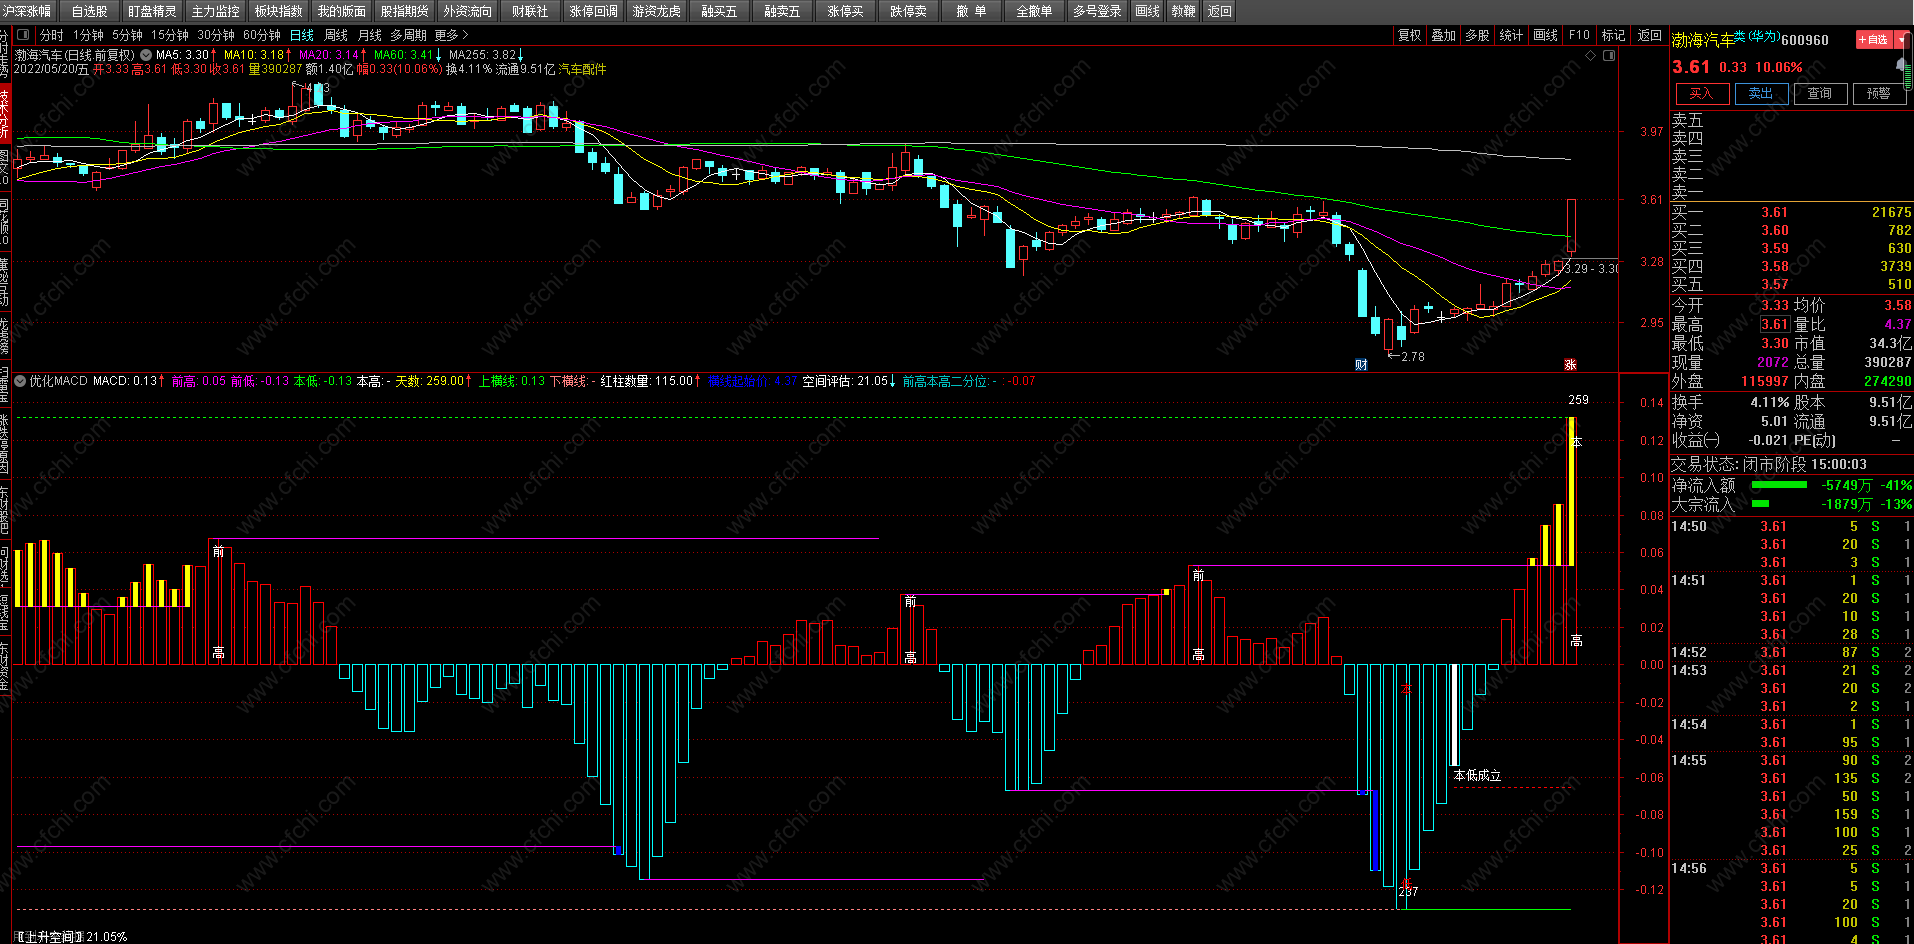Open indicator menu circle beside 渤海汽车 title
The height and width of the screenshot is (944, 1914).
tap(146, 56)
